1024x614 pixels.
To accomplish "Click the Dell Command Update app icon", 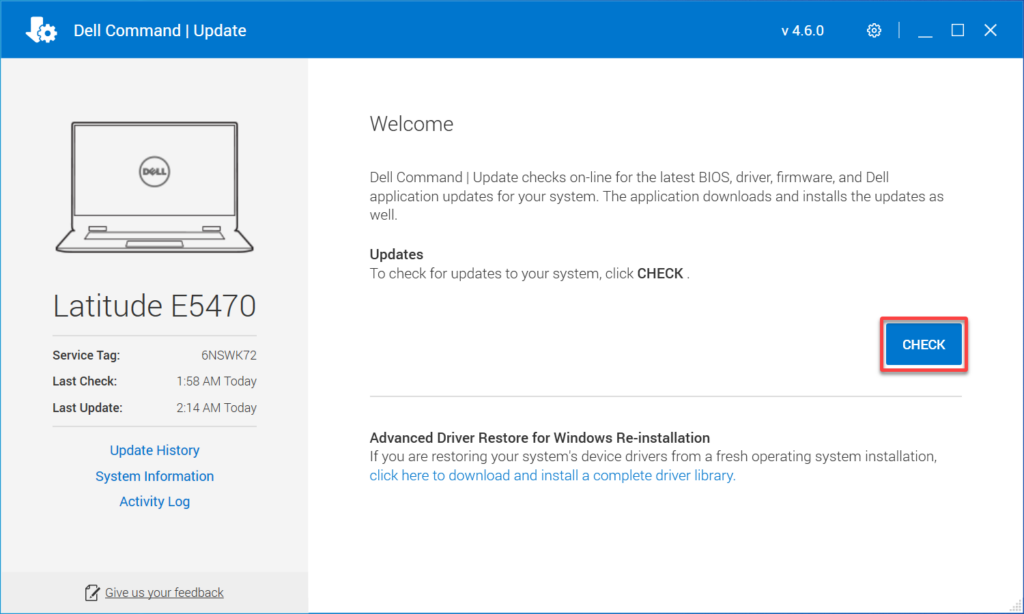I will tap(39, 29).
